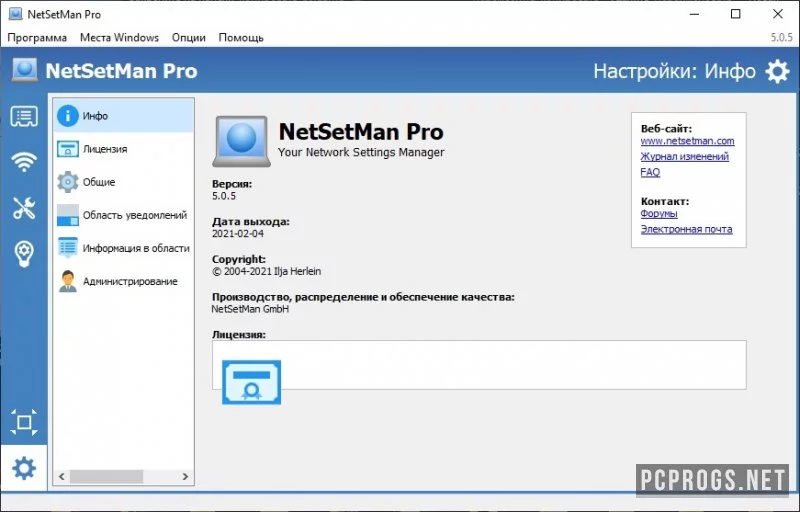Maximize the NetSetMan Pro window
This screenshot has width=800, height=512.
coord(735,14)
